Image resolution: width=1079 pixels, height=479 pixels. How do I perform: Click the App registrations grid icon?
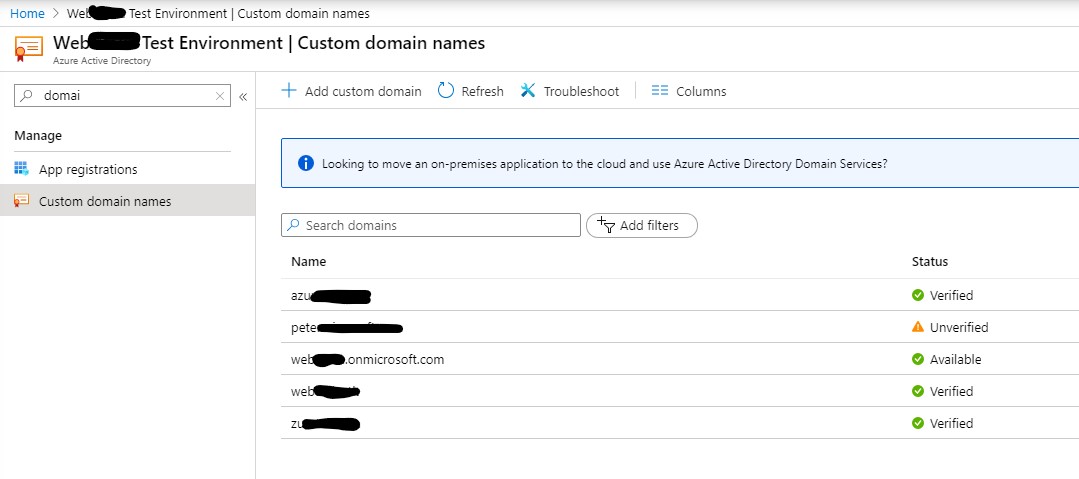pos(21,169)
